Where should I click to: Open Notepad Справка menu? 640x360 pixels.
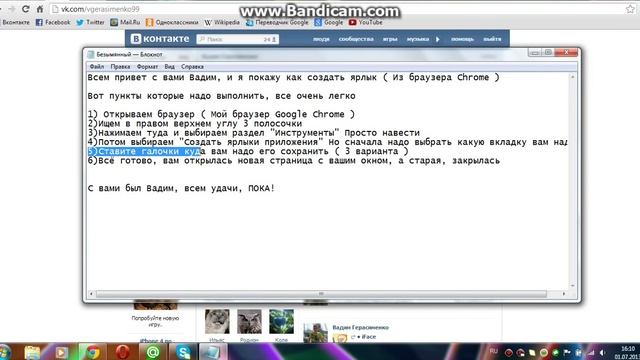(192, 67)
